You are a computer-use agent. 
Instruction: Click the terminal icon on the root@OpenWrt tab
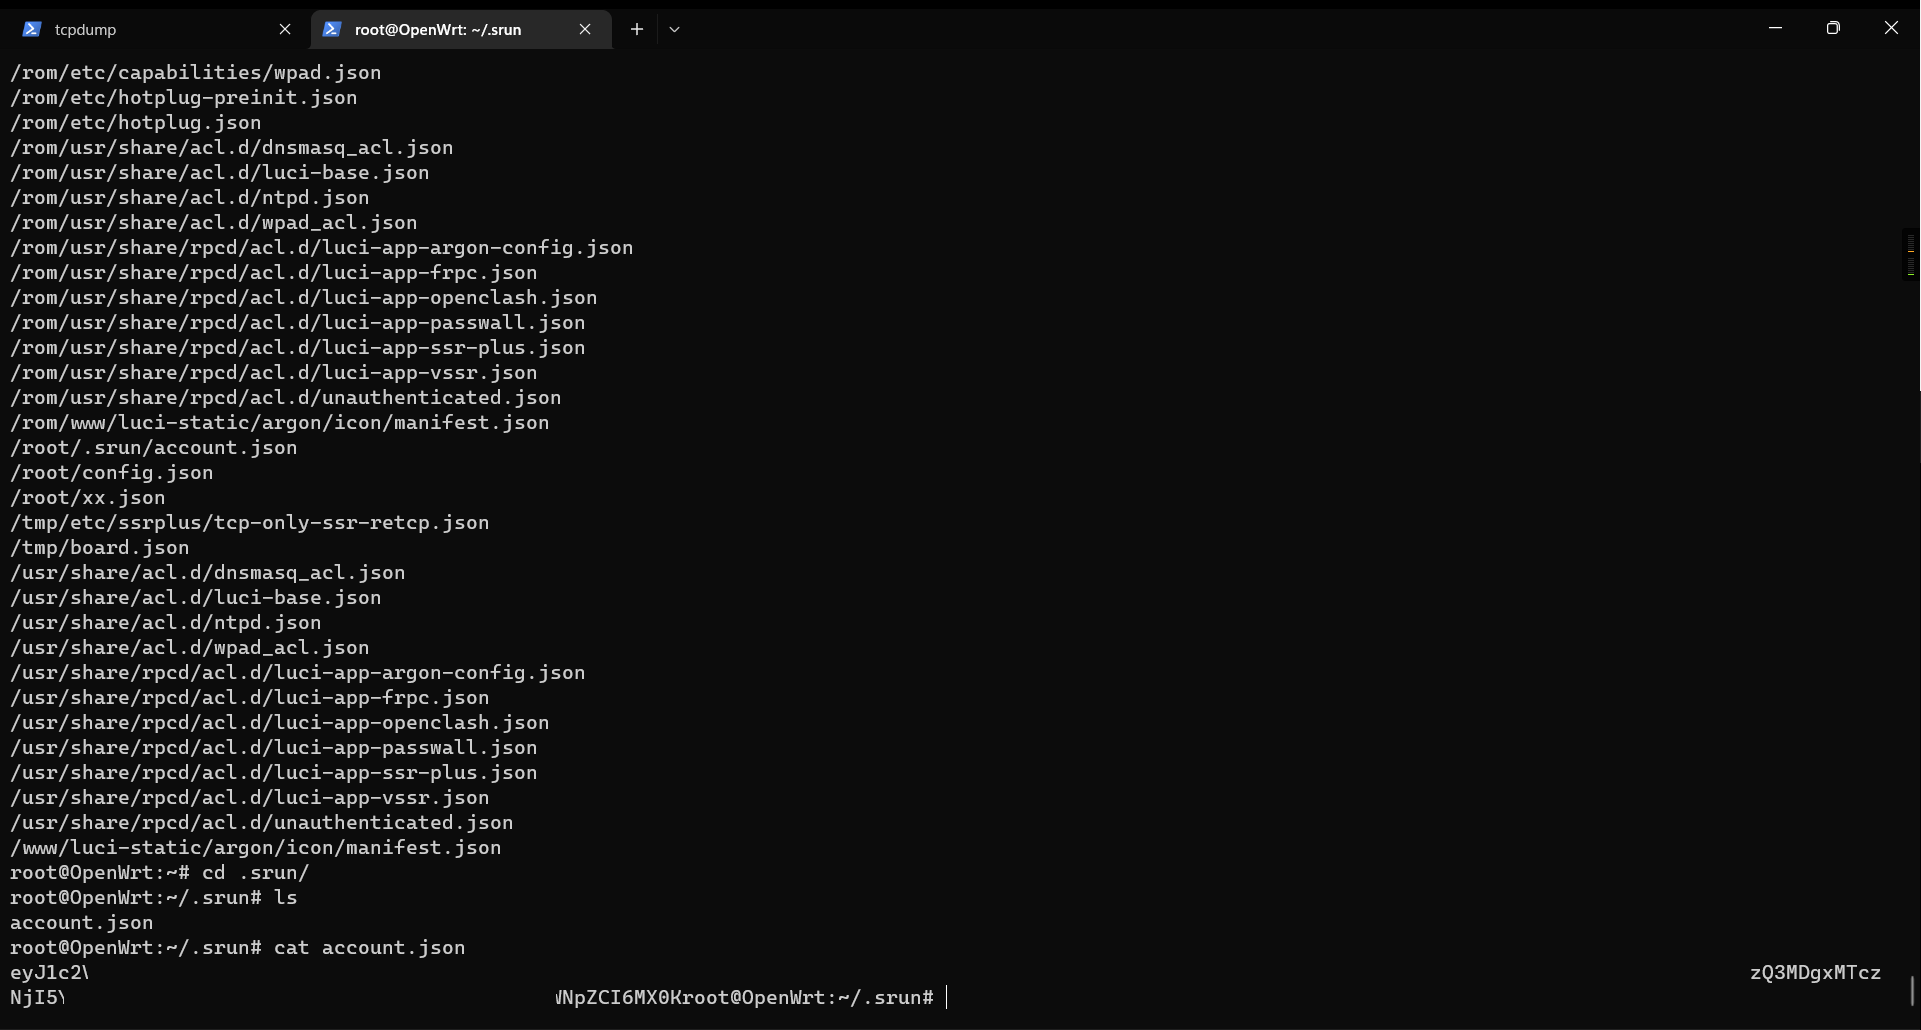[331, 29]
